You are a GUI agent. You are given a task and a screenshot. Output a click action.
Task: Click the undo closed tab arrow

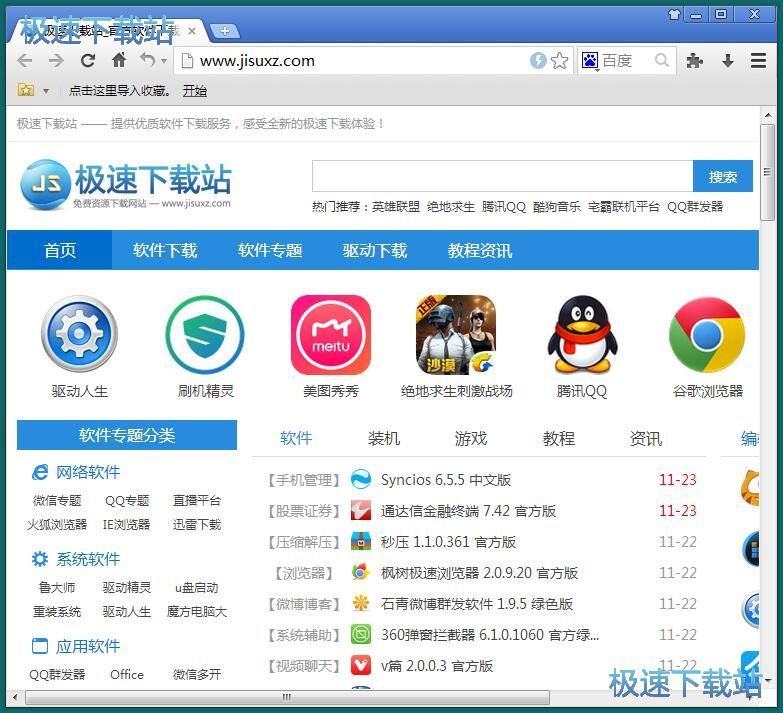pyautogui.click(x=147, y=60)
